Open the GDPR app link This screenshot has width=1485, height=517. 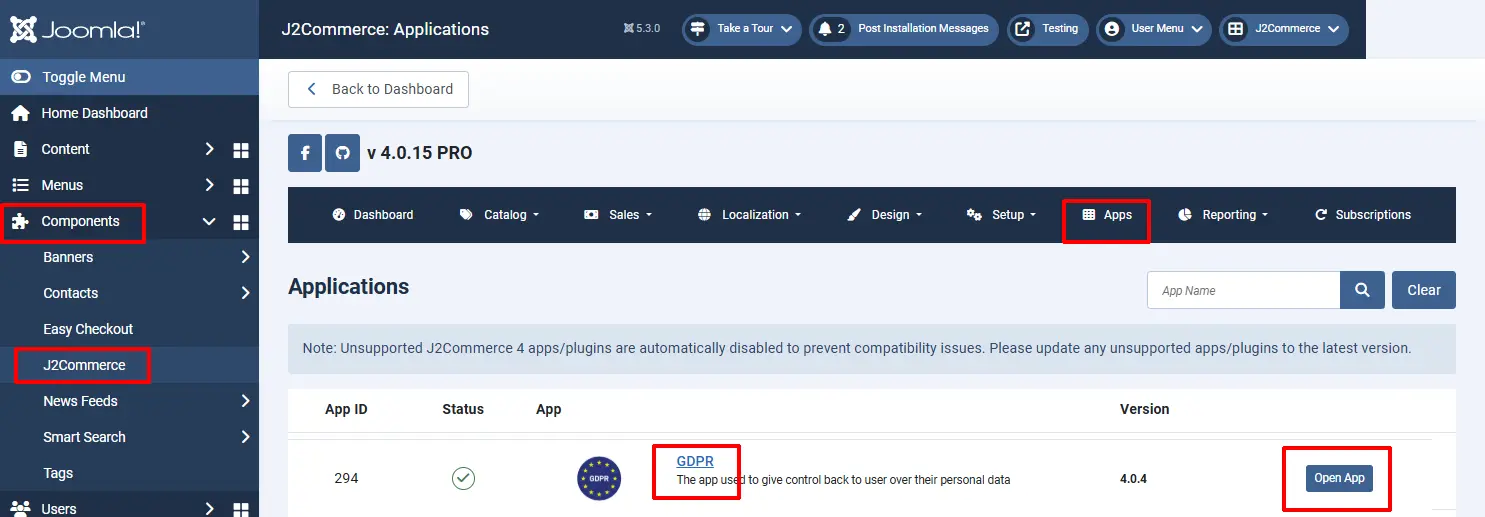(695, 461)
